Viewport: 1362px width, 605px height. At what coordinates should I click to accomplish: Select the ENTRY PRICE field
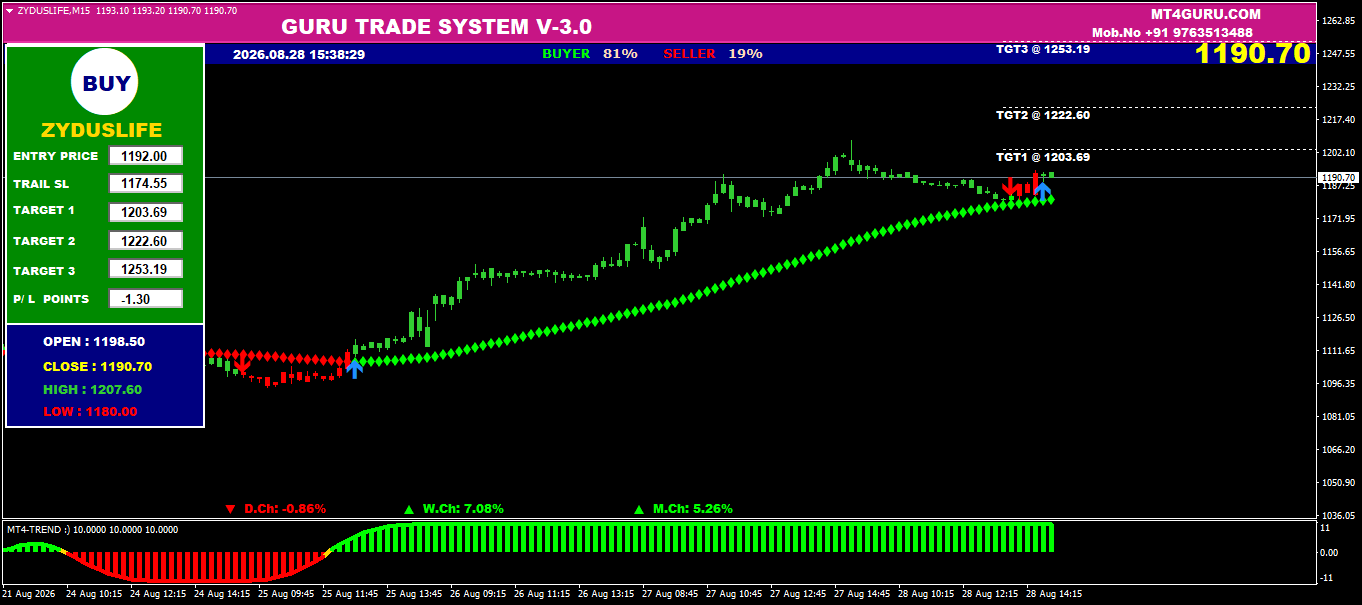(x=146, y=156)
